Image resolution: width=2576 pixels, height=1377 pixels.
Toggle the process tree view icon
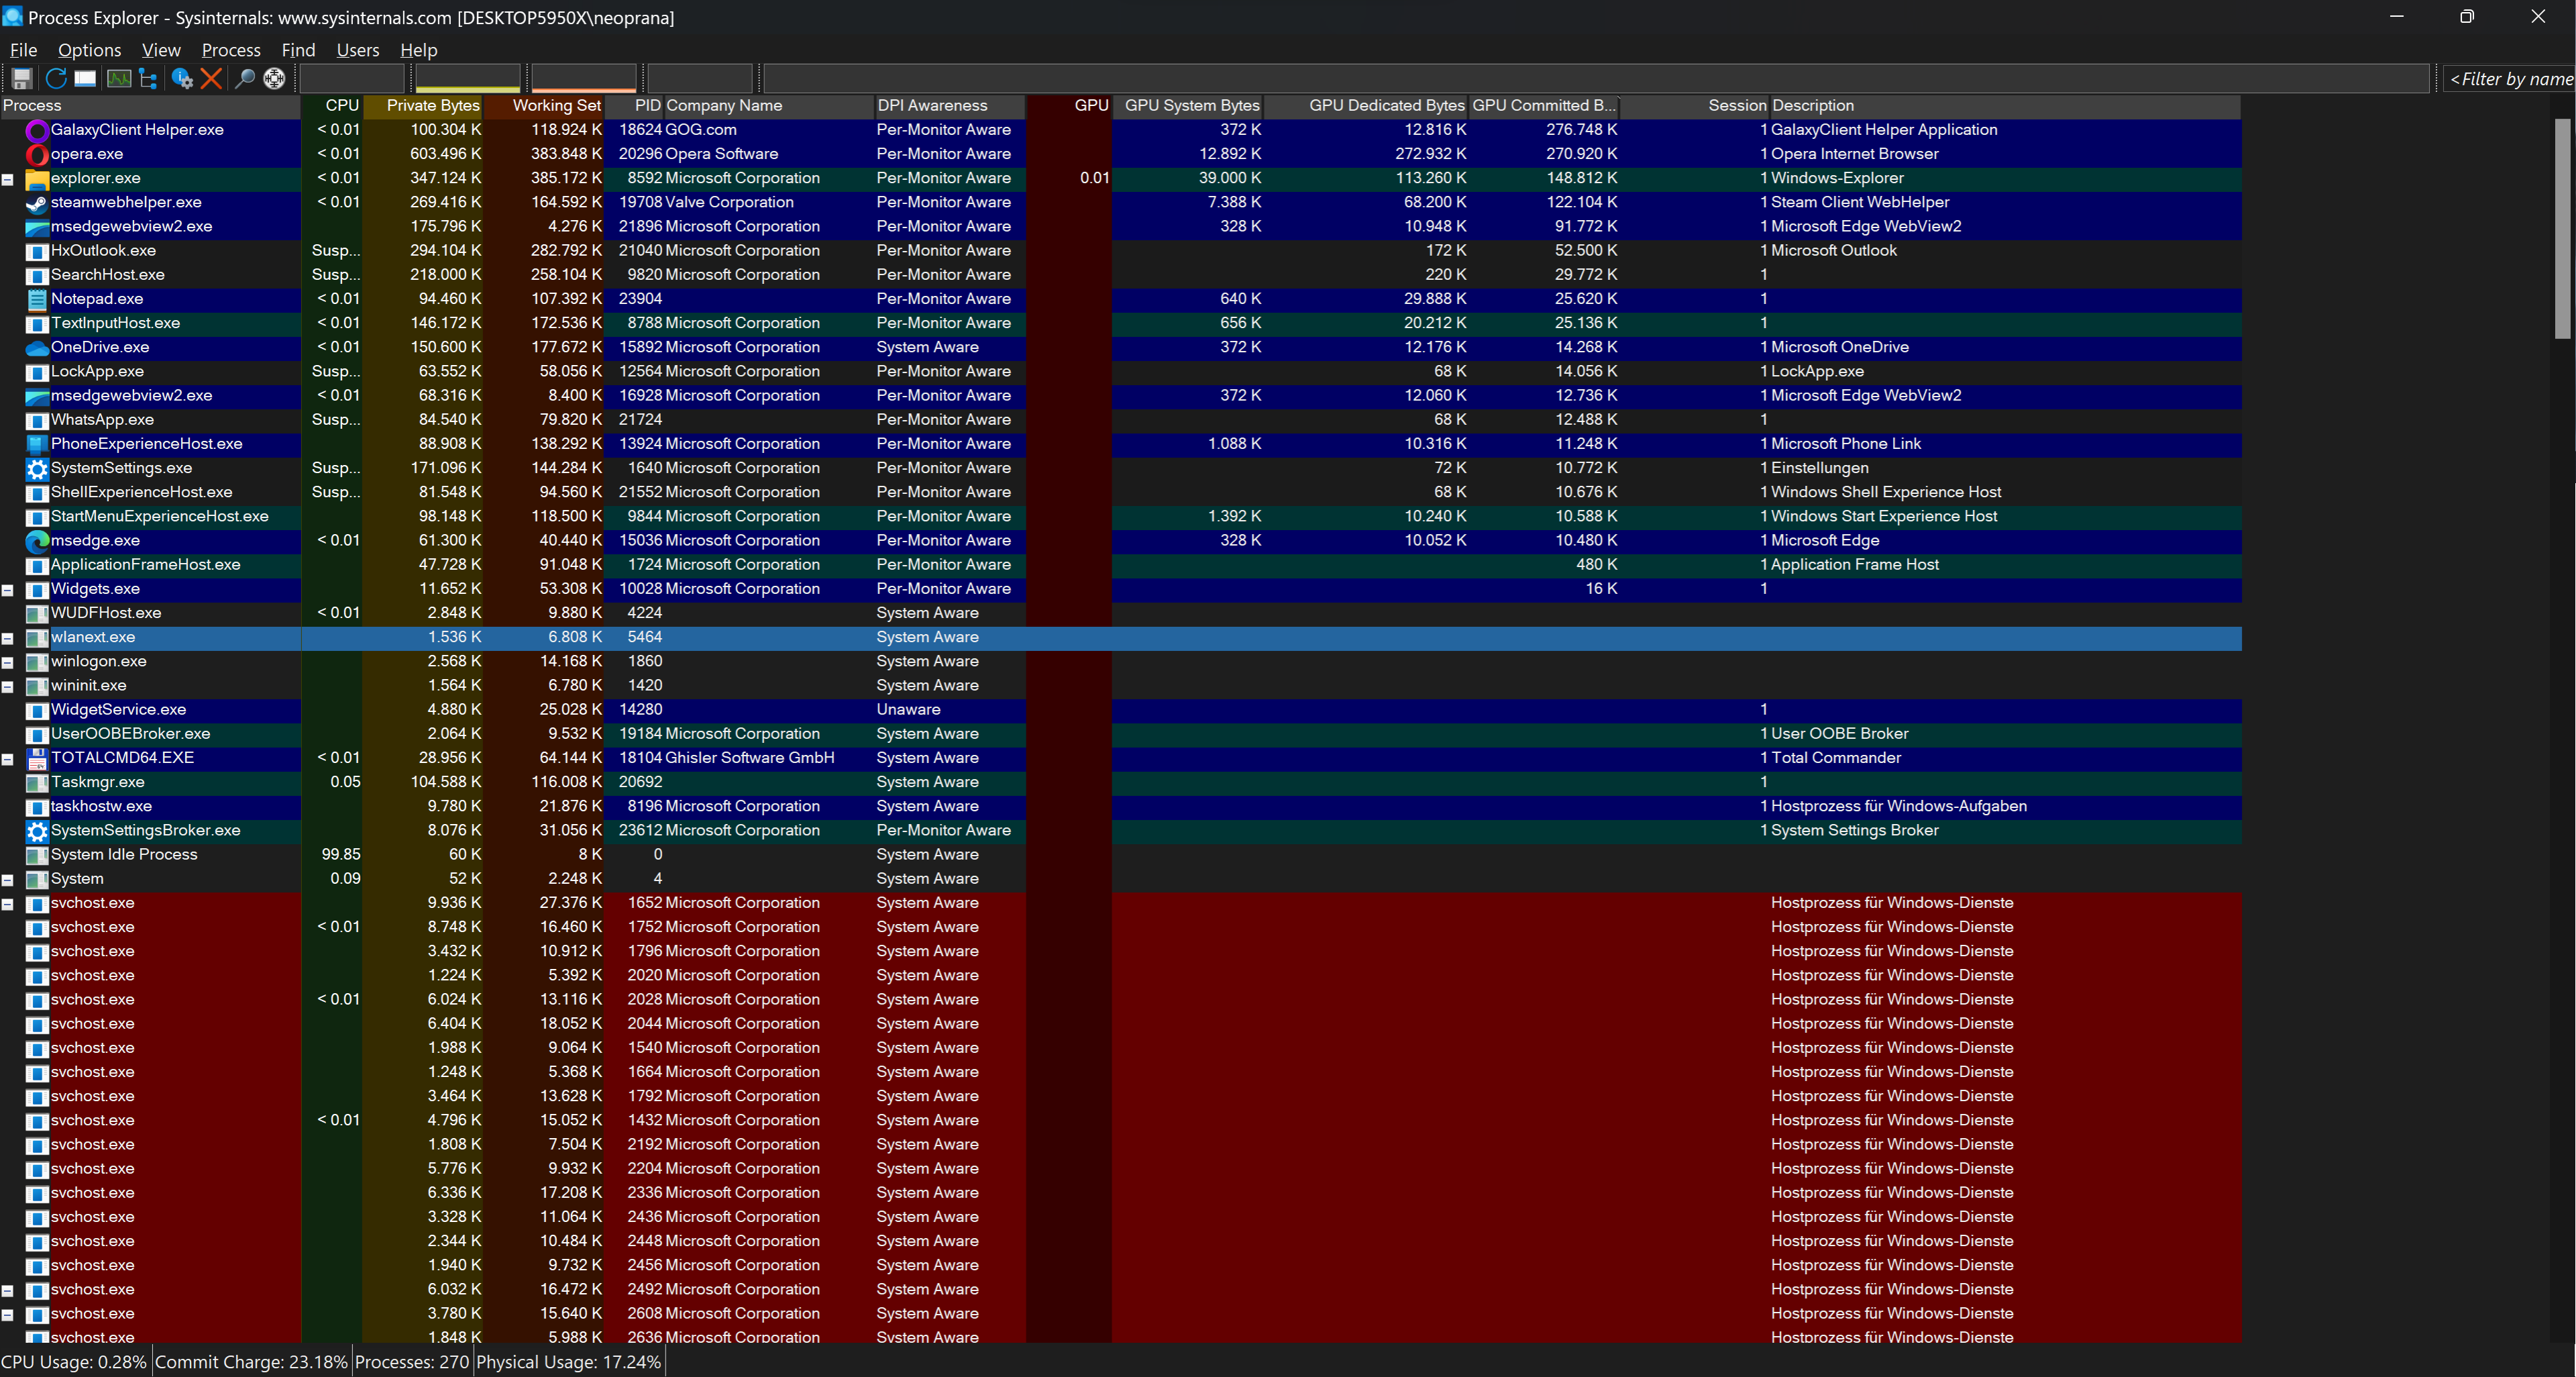click(148, 78)
